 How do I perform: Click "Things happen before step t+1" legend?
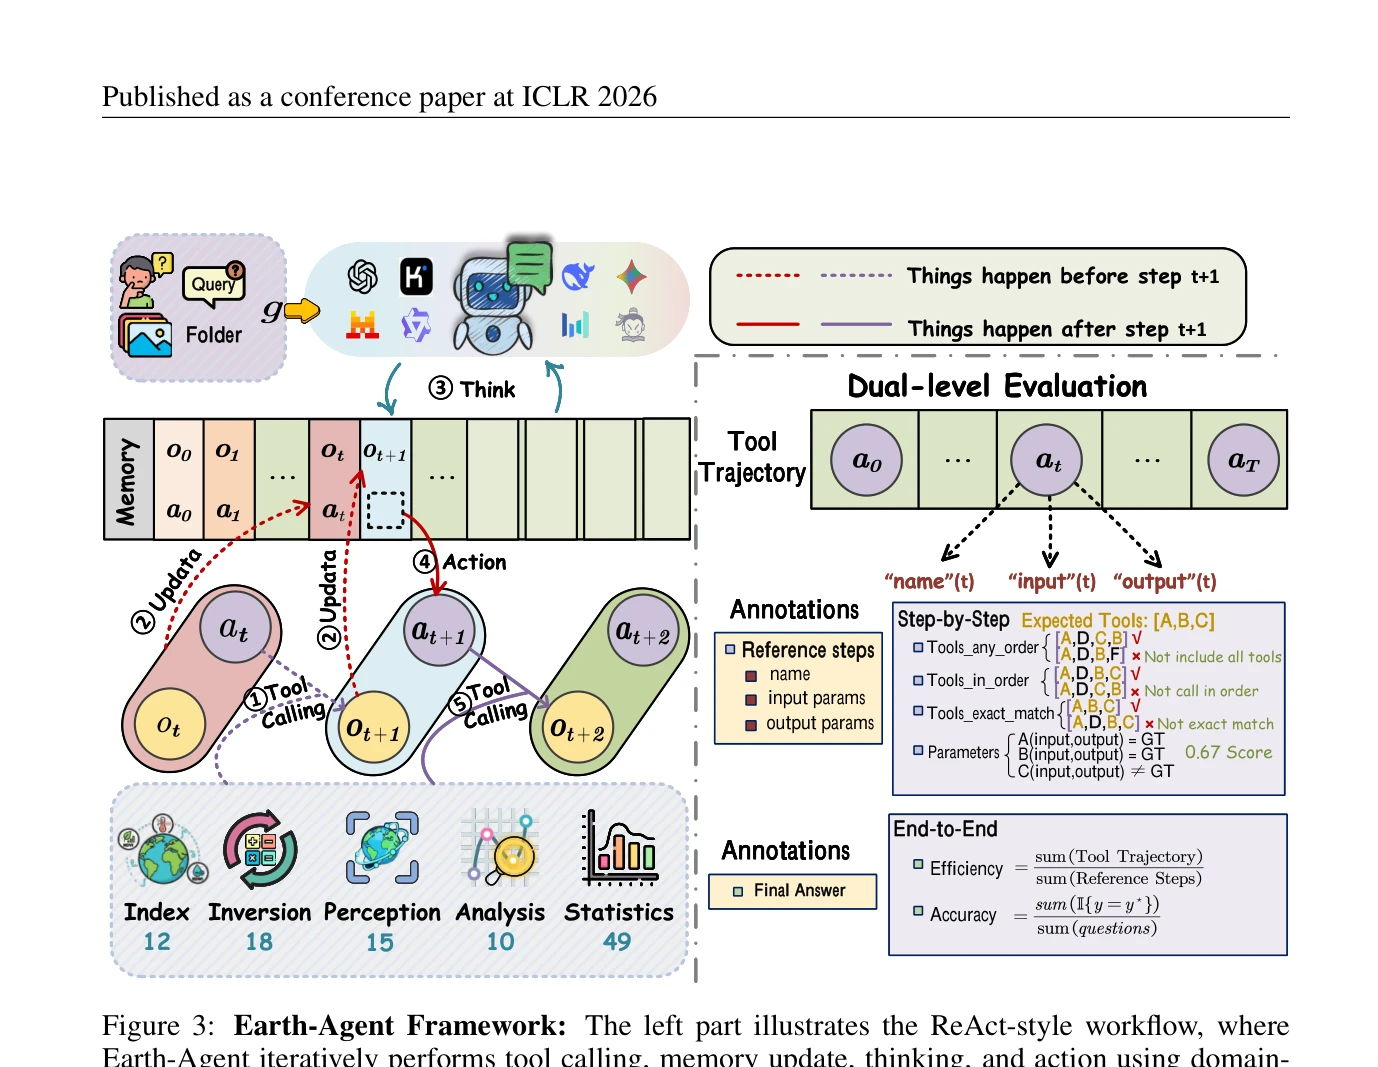click(x=1063, y=276)
